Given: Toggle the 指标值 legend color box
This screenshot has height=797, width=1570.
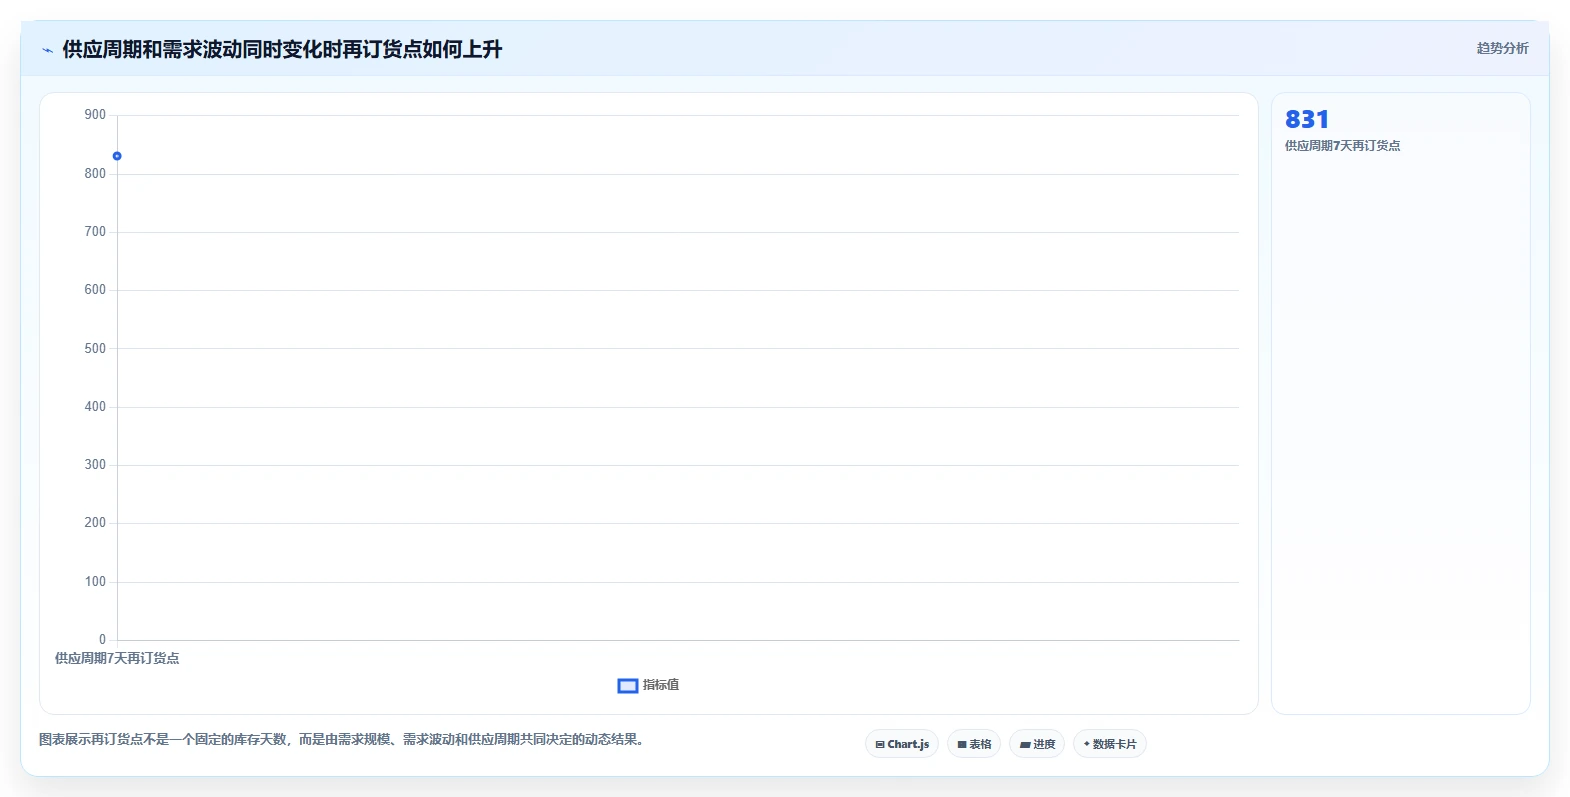Looking at the screenshot, I should pyautogui.click(x=628, y=686).
